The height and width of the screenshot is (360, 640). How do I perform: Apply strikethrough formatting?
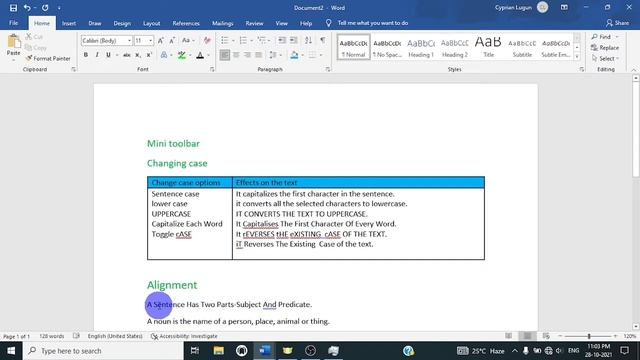coord(127,55)
